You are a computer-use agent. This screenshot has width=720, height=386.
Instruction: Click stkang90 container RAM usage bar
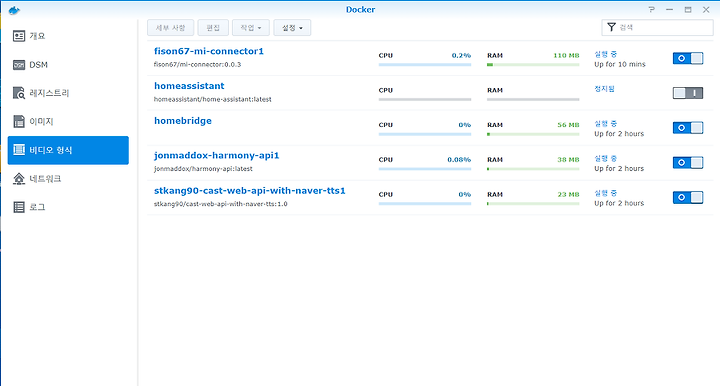[533, 204]
